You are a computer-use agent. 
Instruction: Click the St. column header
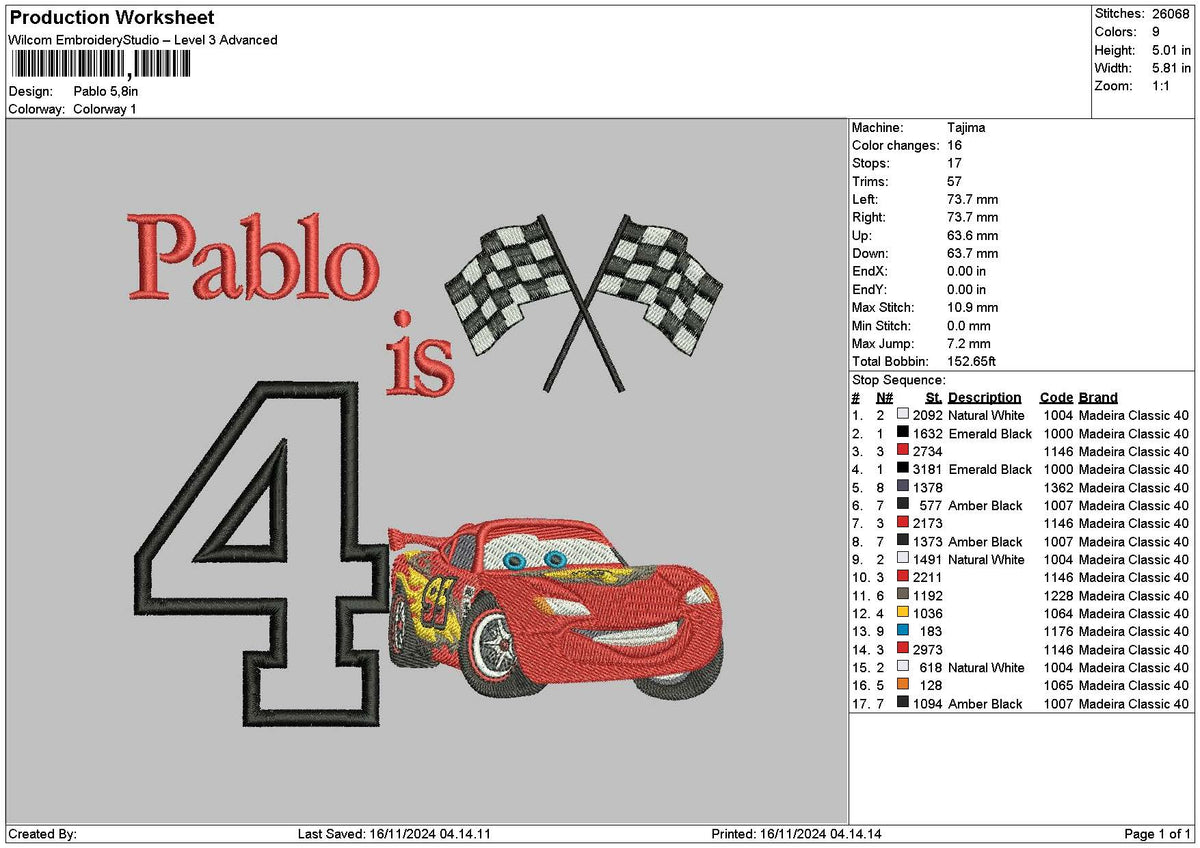coord(934,398)
